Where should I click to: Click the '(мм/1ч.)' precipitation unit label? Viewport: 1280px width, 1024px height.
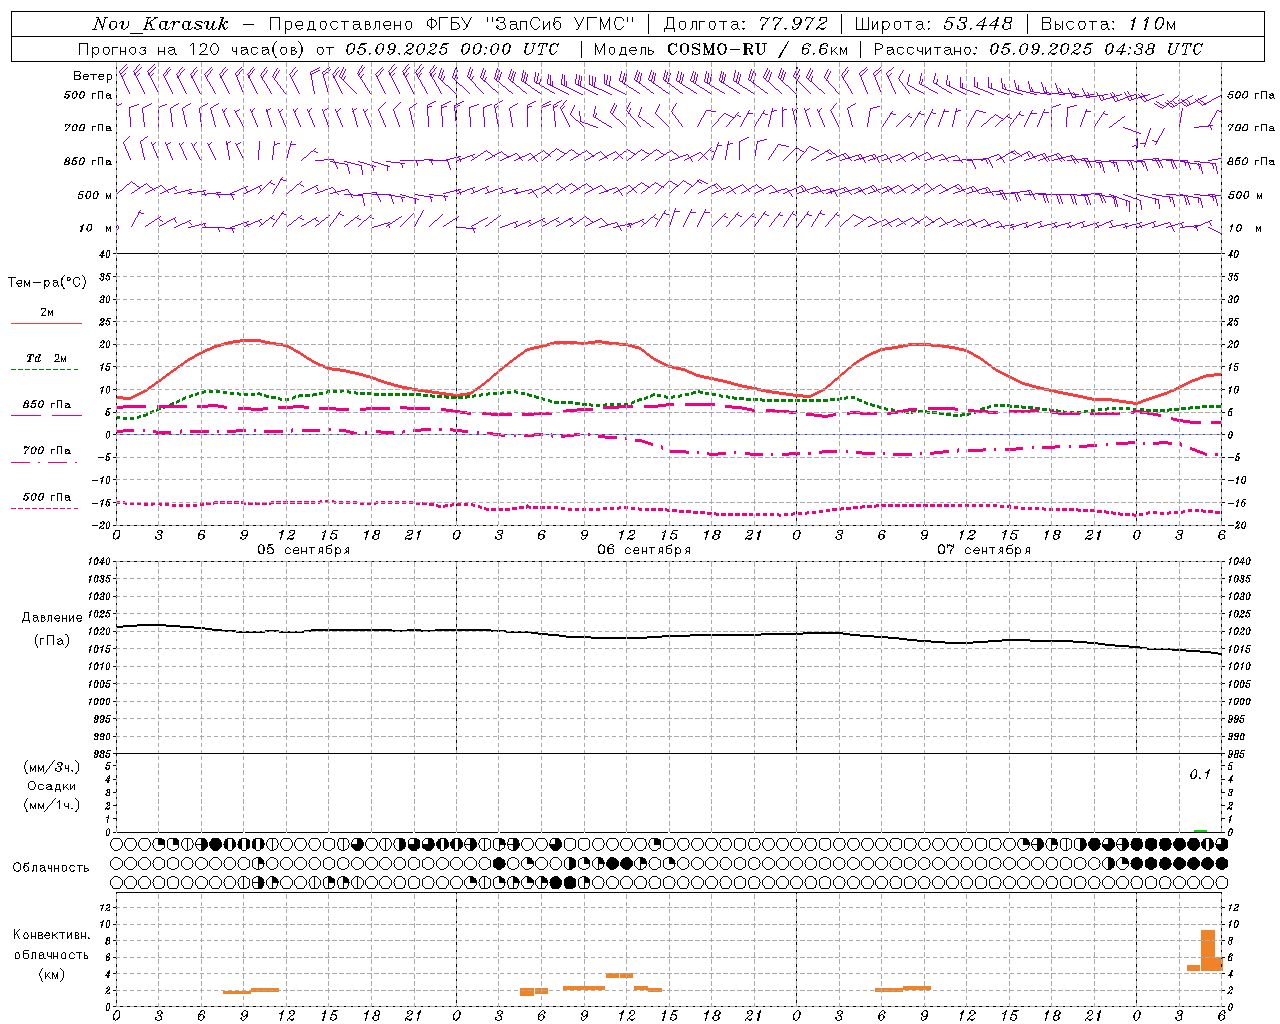tap(52, 805)
